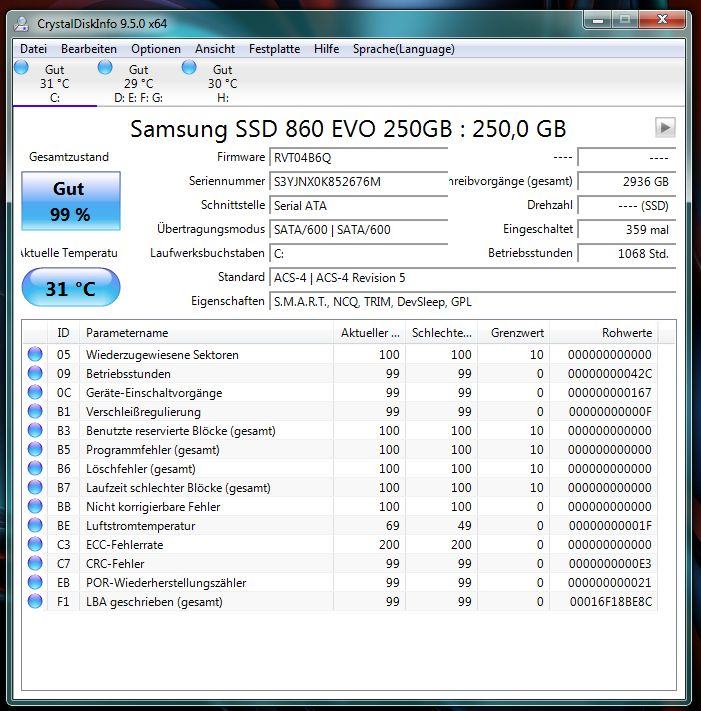Select the Wiederzugewiesene Sektoren parameter text

coord(162,355)
